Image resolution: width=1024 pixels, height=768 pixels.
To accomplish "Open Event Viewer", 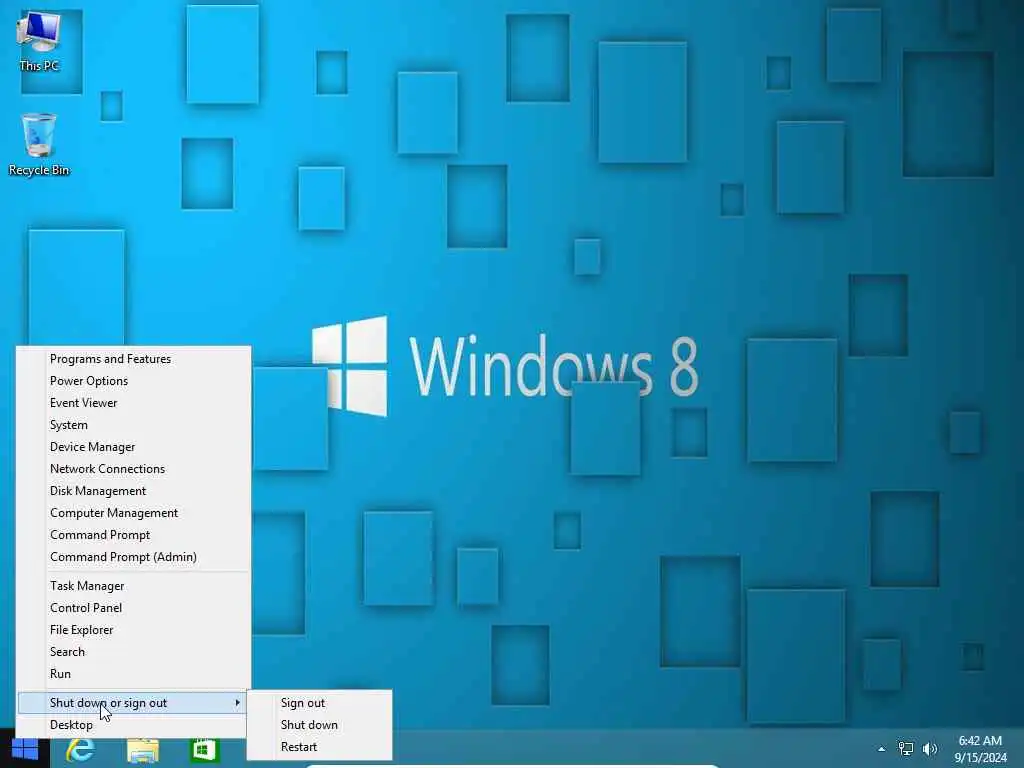I will 133,403.
